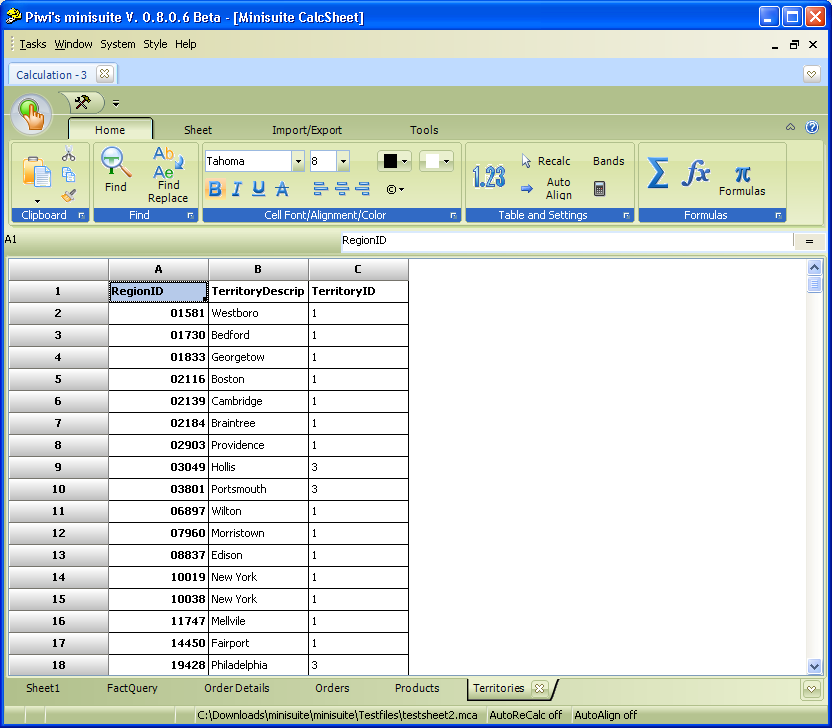
Task: Open the Orders sheet tab
Action: [332, 688]
